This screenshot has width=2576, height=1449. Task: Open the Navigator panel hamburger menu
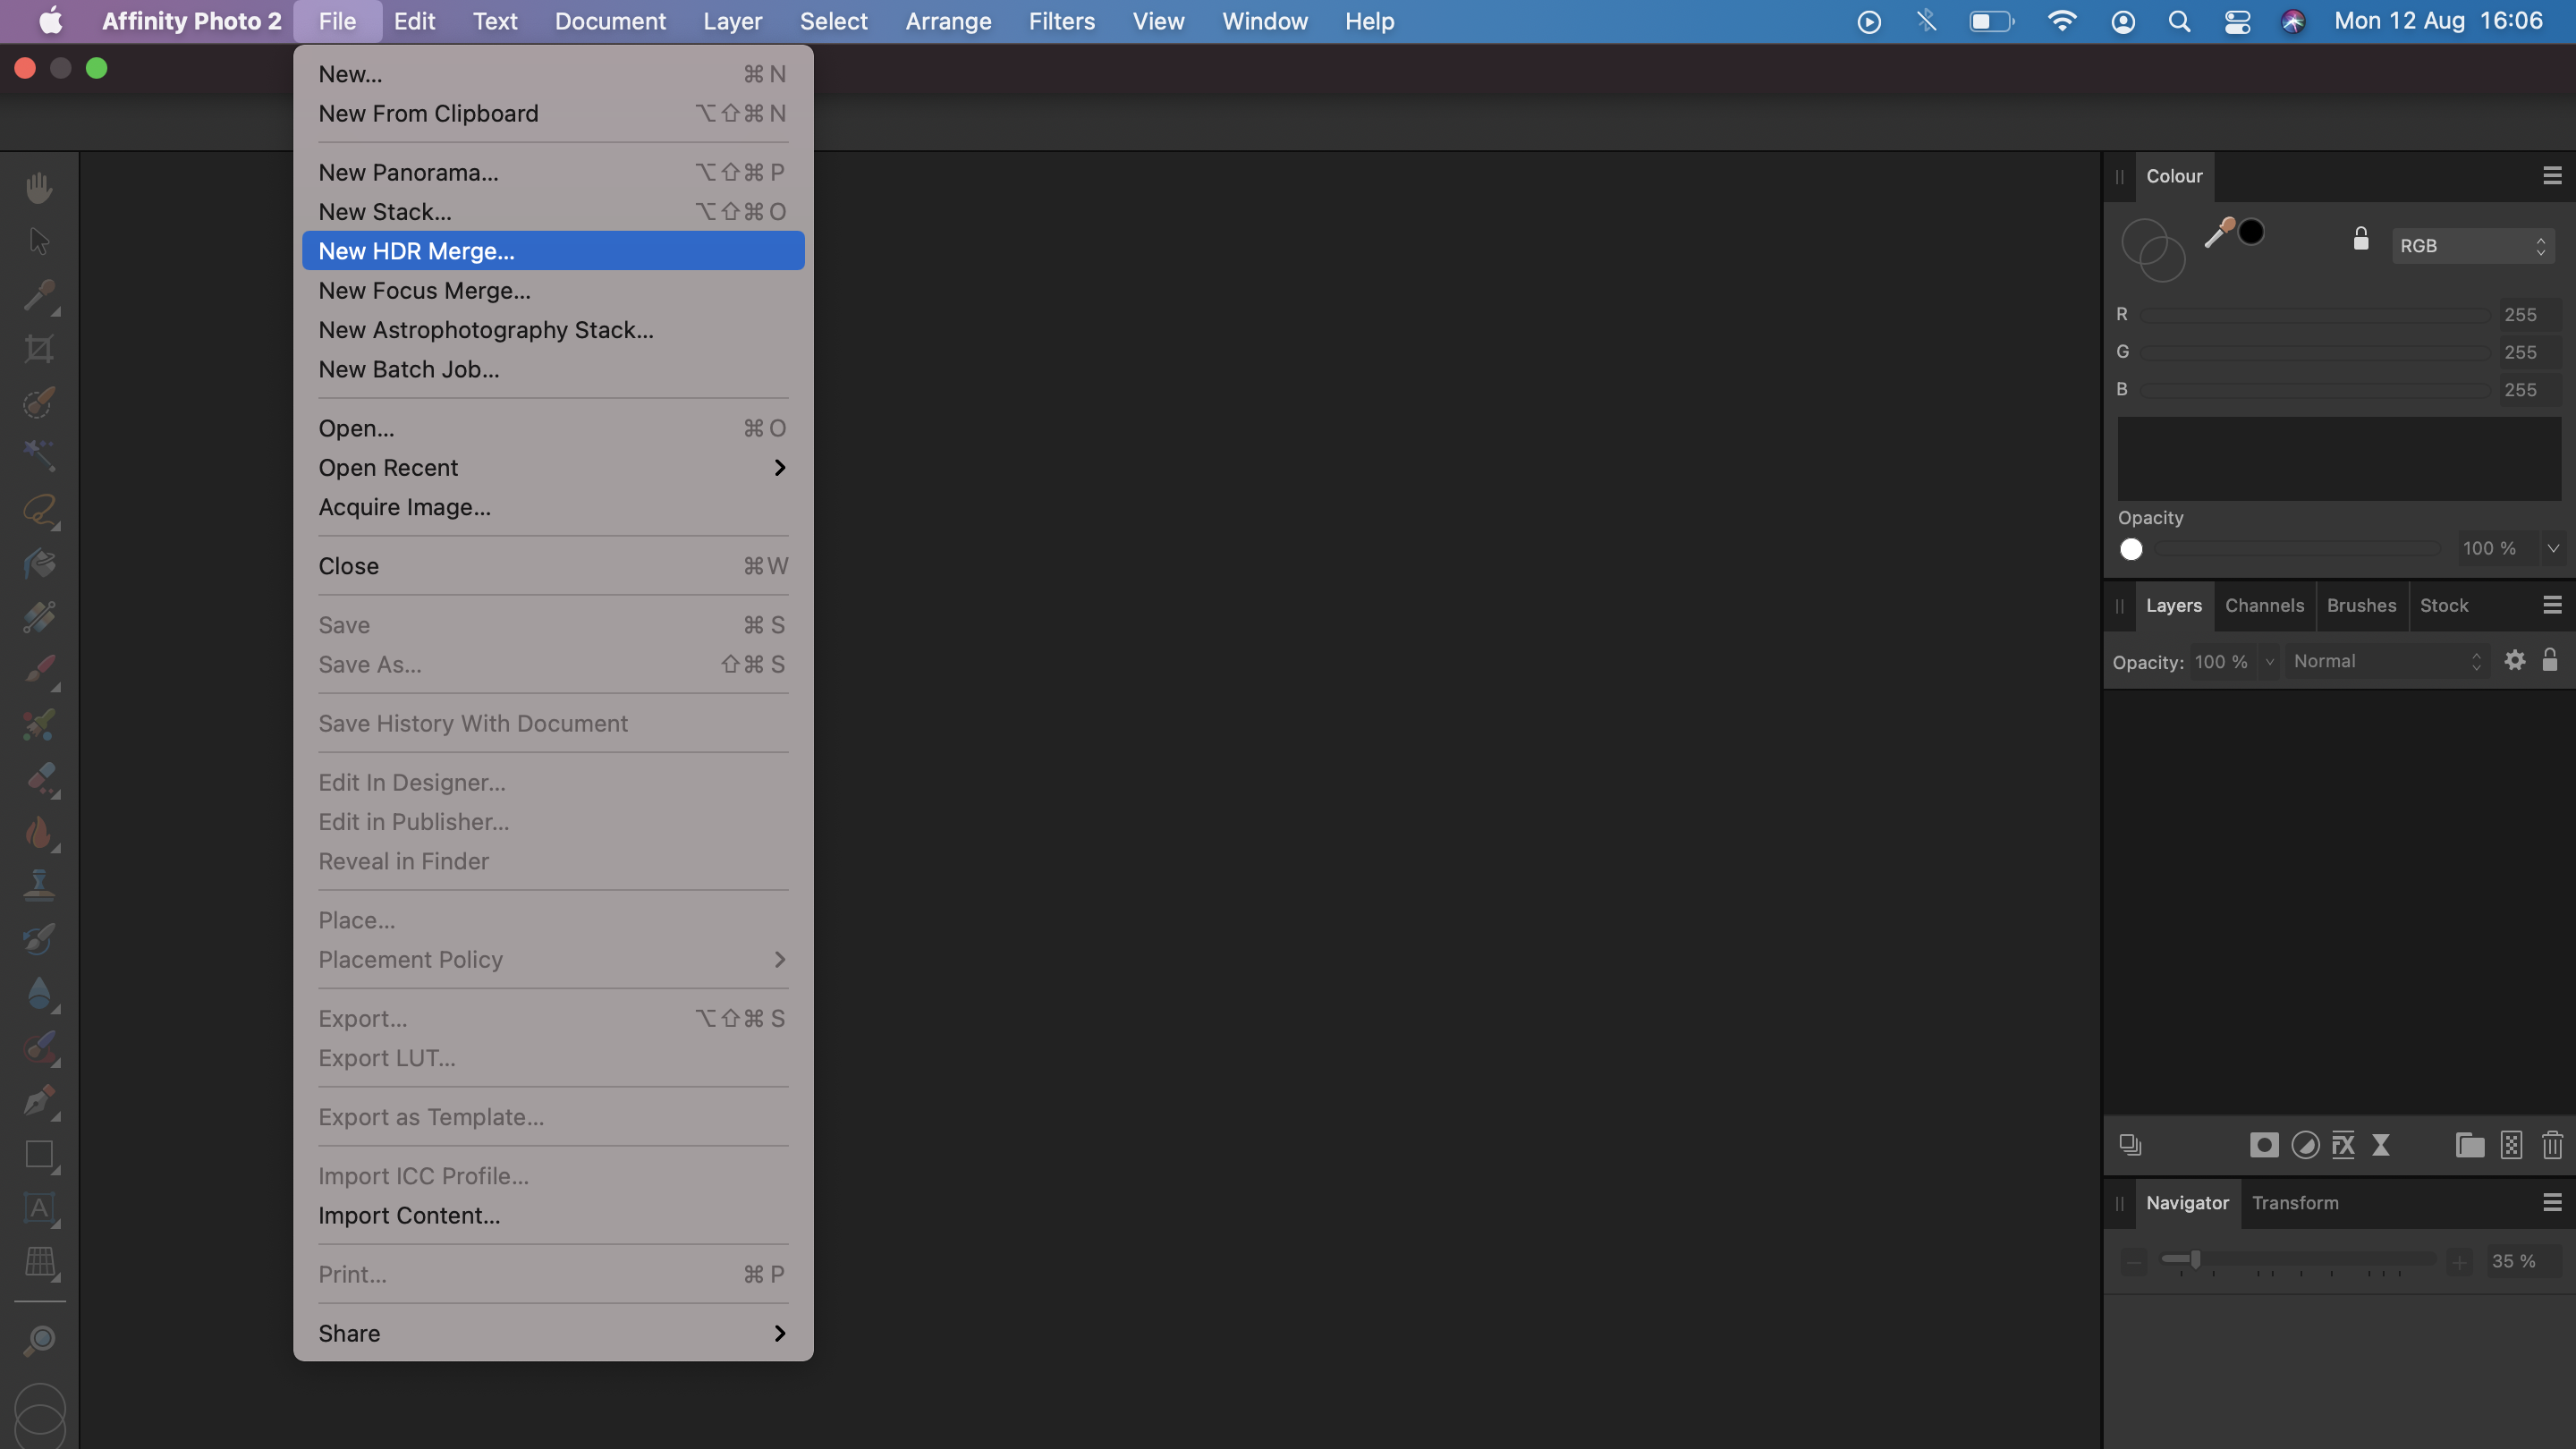(x=2552, y=1202)
